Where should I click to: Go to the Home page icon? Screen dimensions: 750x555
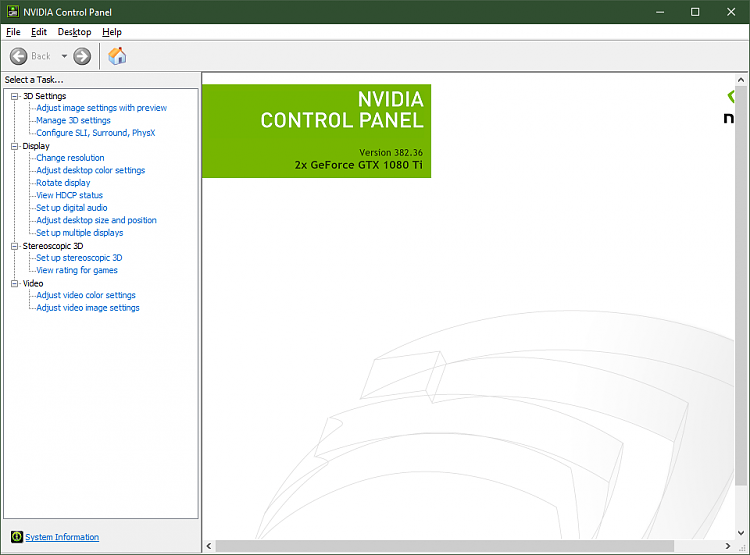pyautogui.click(x=117, y=56)
